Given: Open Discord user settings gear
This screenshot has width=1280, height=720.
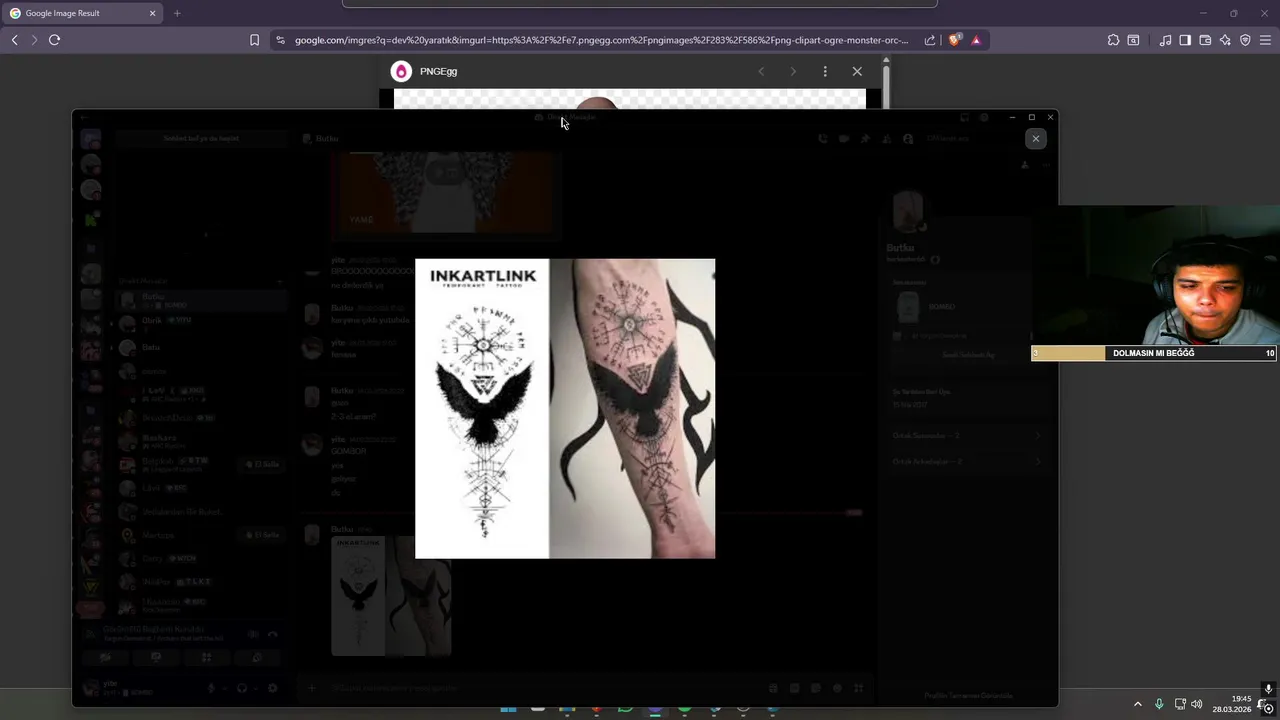Looking at the screenshot, I should coord(272,688).
